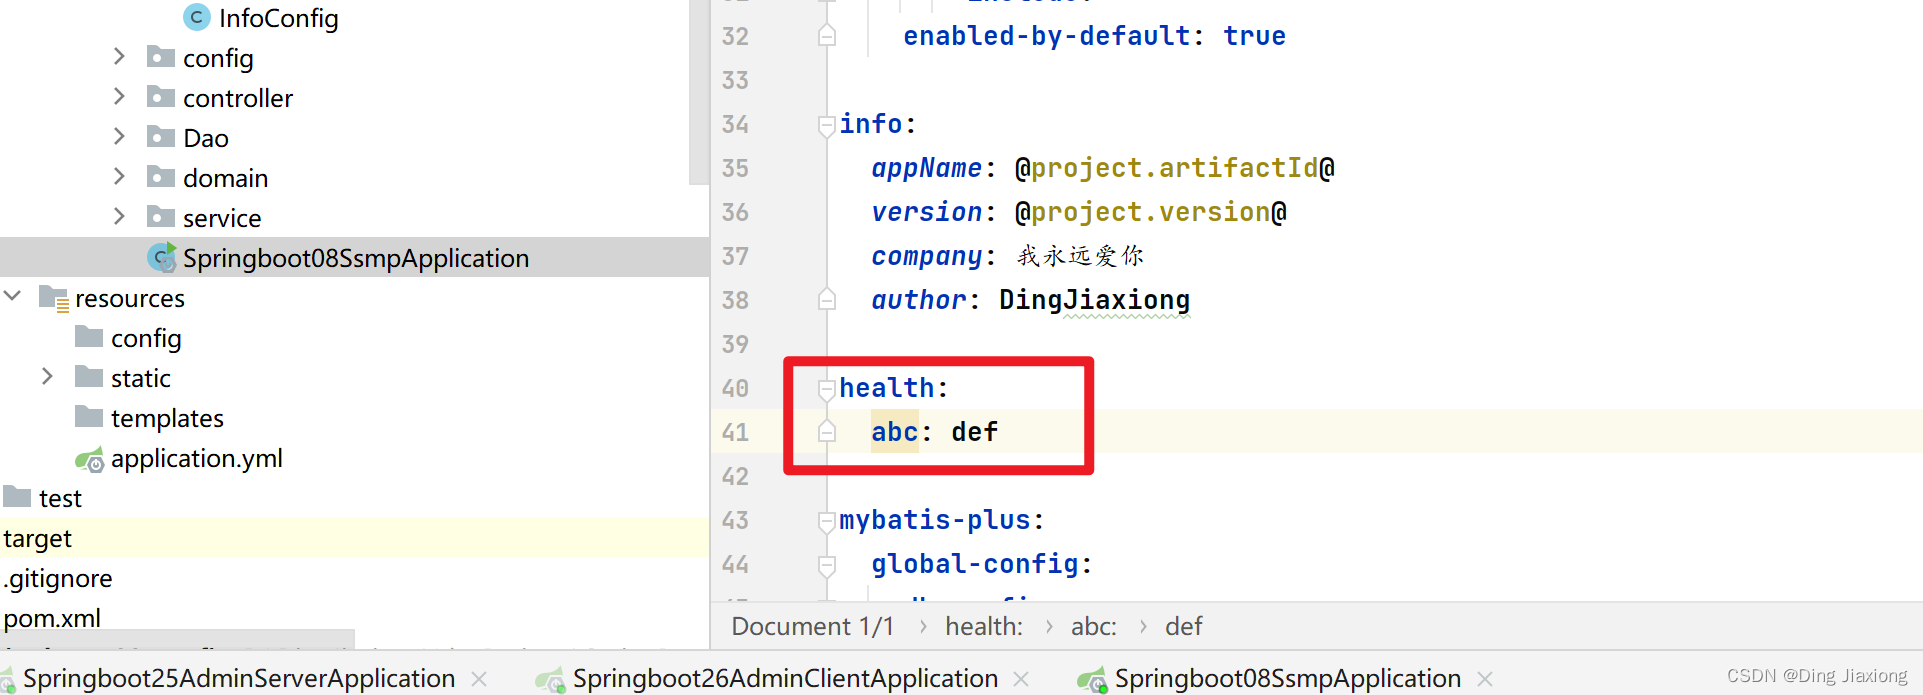Click the def value on line 41
Image resolution: width=1923 pixels, height=695 pixels.
(974, 432)
